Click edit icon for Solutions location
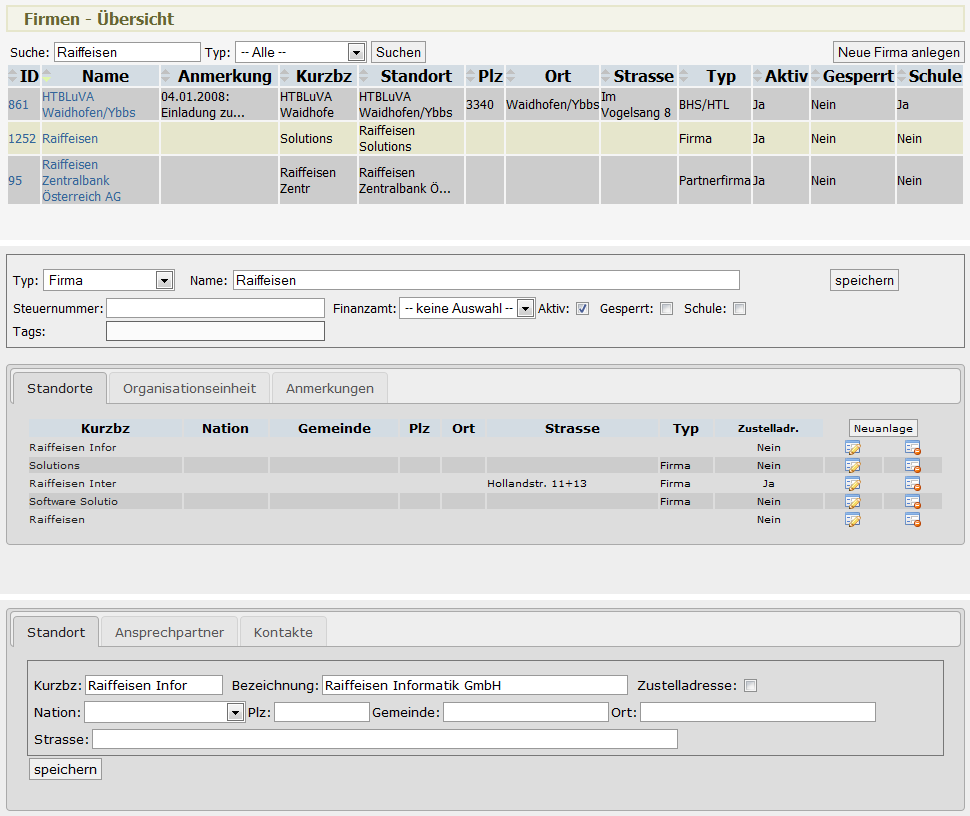Screen dimensions: 970x816 point(852,466)
